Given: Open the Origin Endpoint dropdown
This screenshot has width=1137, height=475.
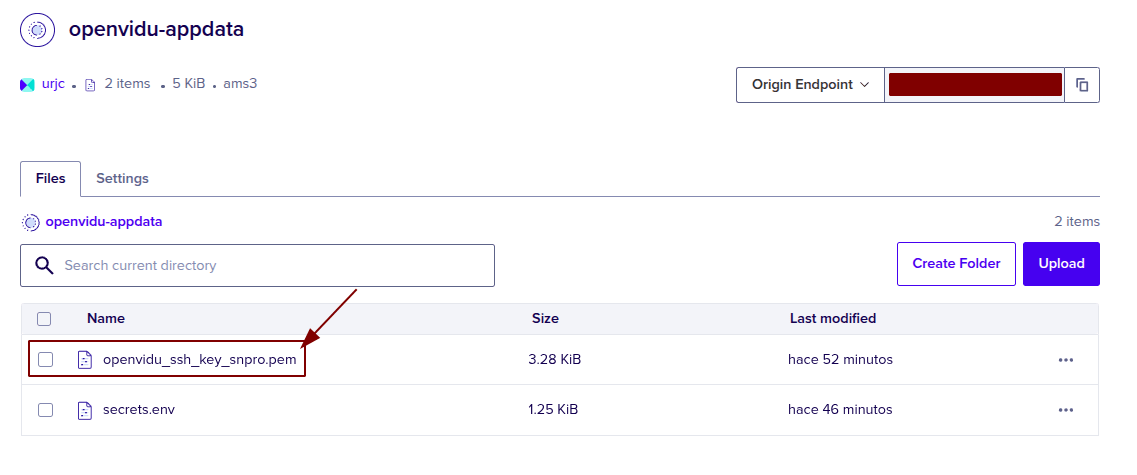Looking at the screenshot, I should [810, 85].
